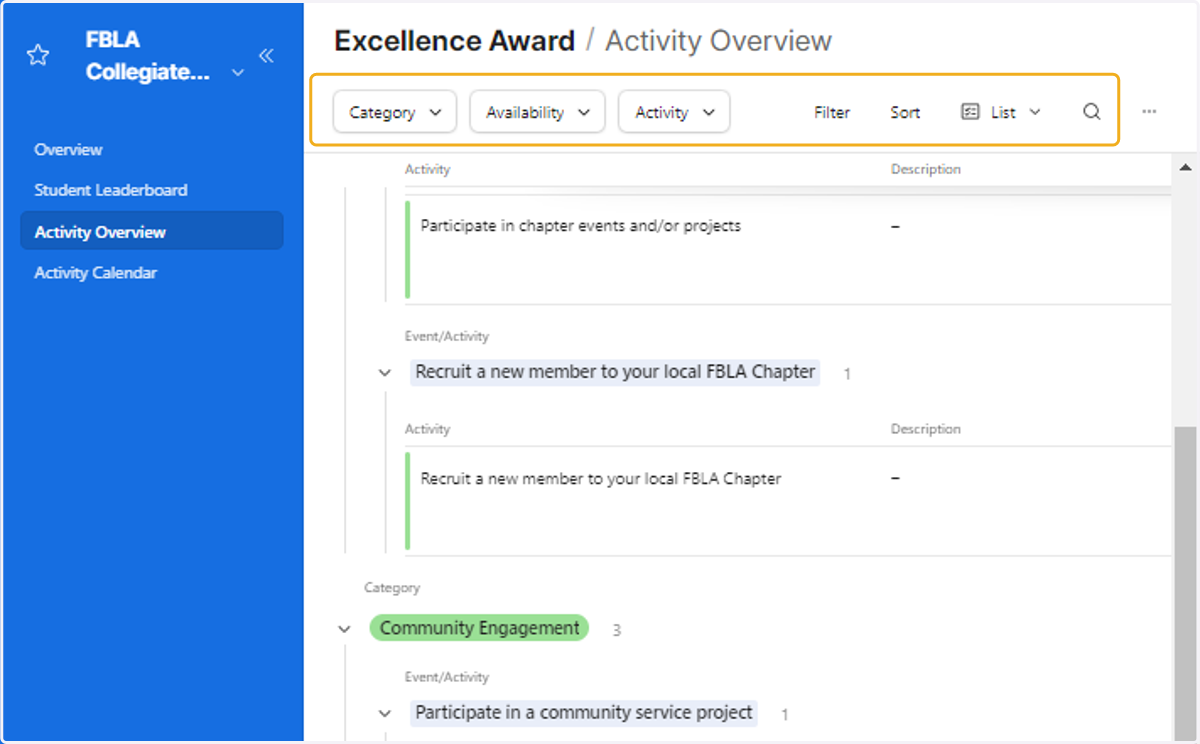Click the FBLA Collegiate workspace title
The height and width of the screenshot is (744, 1200).
[146, 56]
